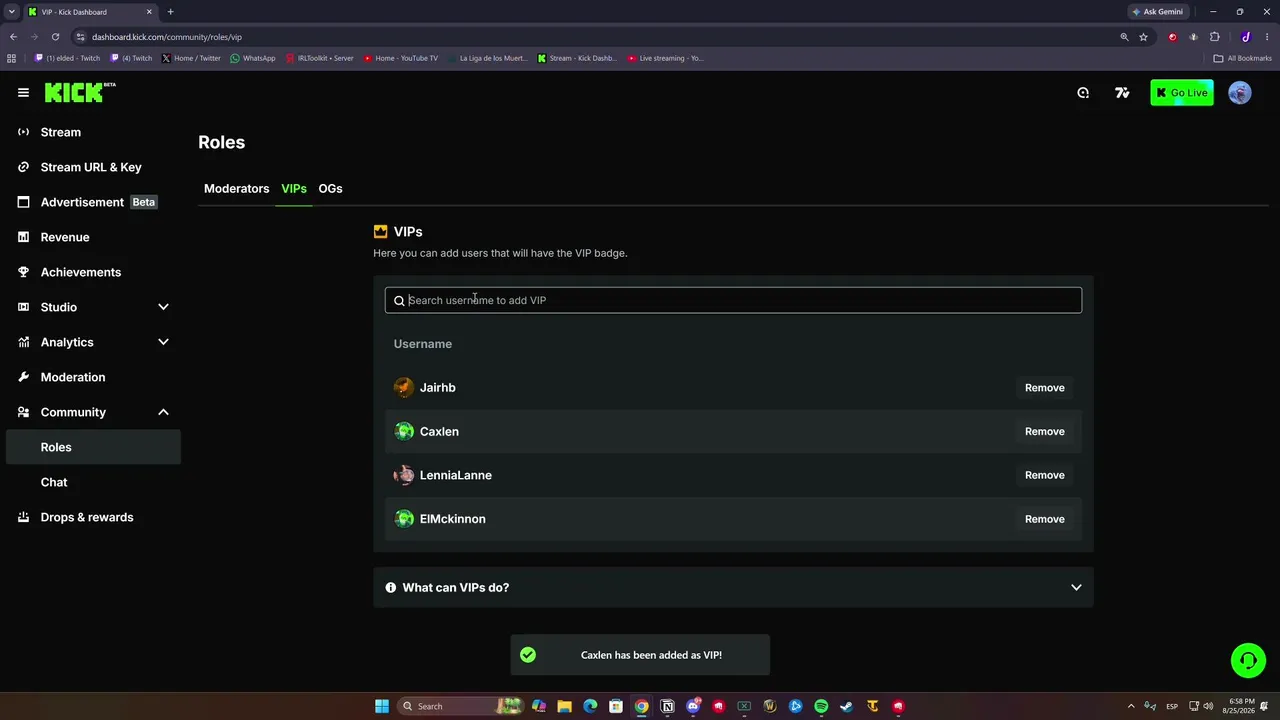Open the All Bookmarks folder
Viewport: 1280px width, 720px height.
click(x=1242, y=58)
